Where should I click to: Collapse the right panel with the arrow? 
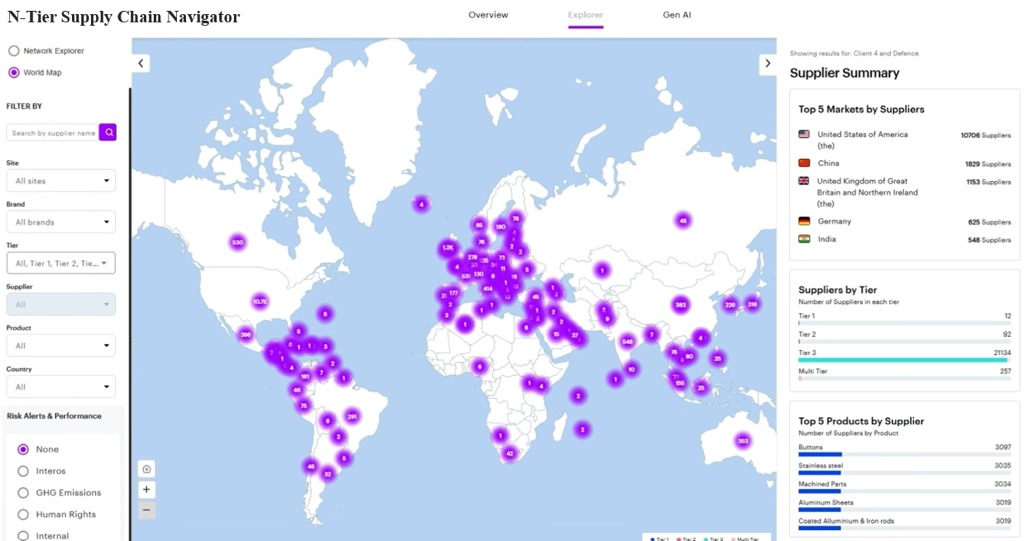click(x=767, y=63)
